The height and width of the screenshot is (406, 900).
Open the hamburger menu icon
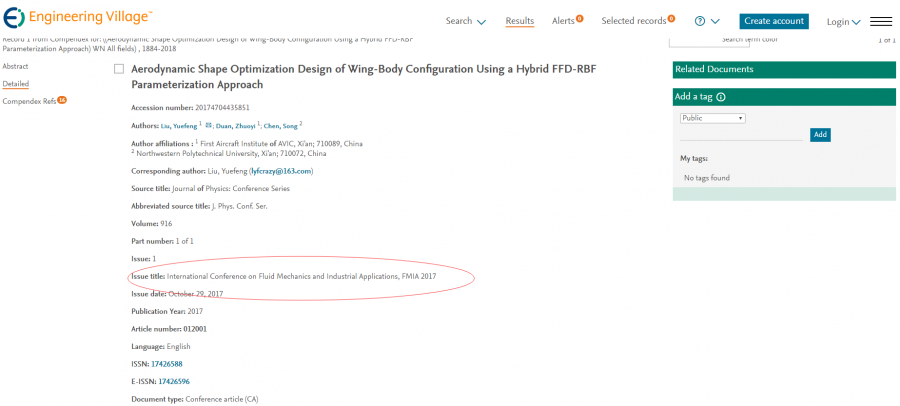click(x=881, y=21)
